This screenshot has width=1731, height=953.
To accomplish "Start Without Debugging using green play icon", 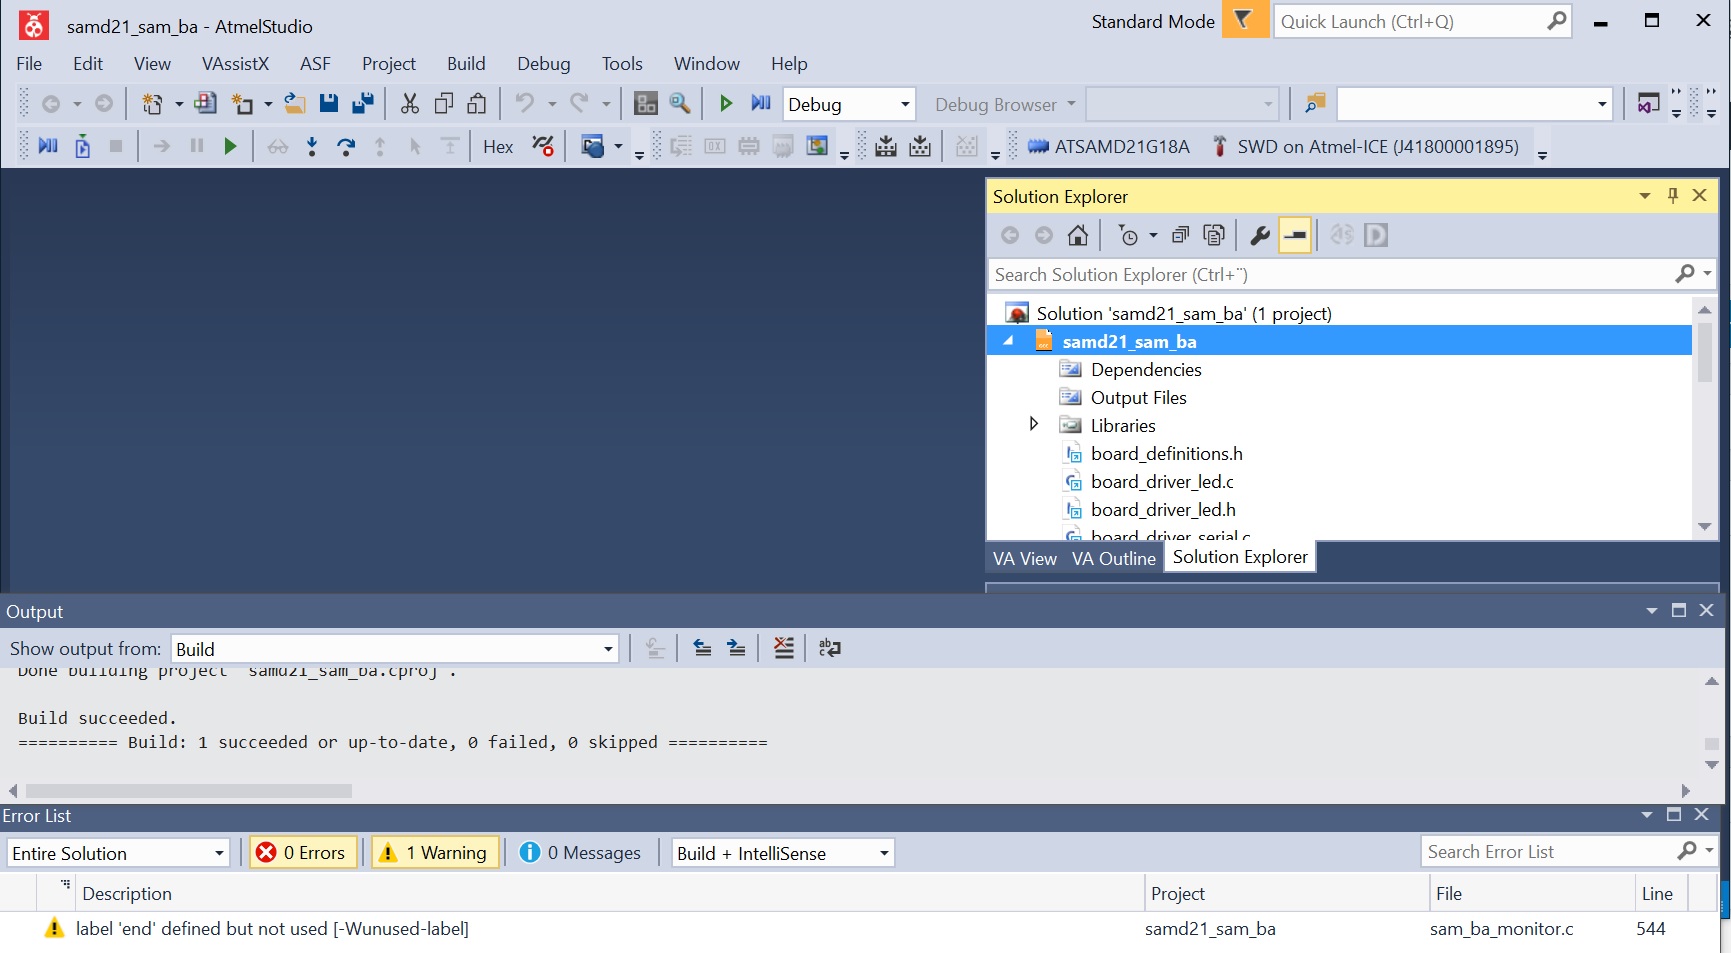I will coord(726,103).
